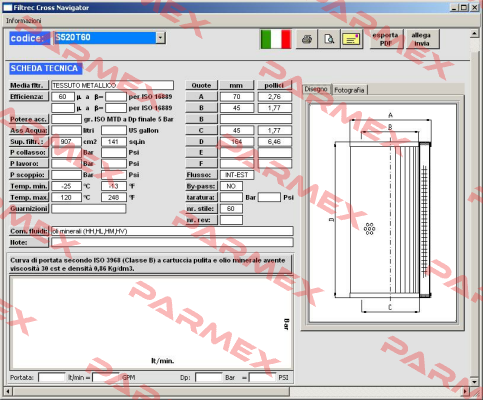Click the GPM value field

(106, 377)
